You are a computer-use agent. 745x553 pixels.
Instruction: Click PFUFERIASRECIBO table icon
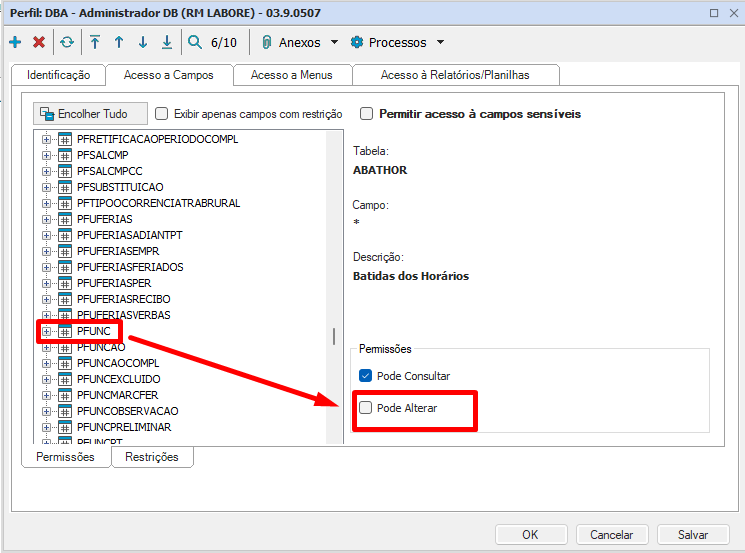point(65,299)
